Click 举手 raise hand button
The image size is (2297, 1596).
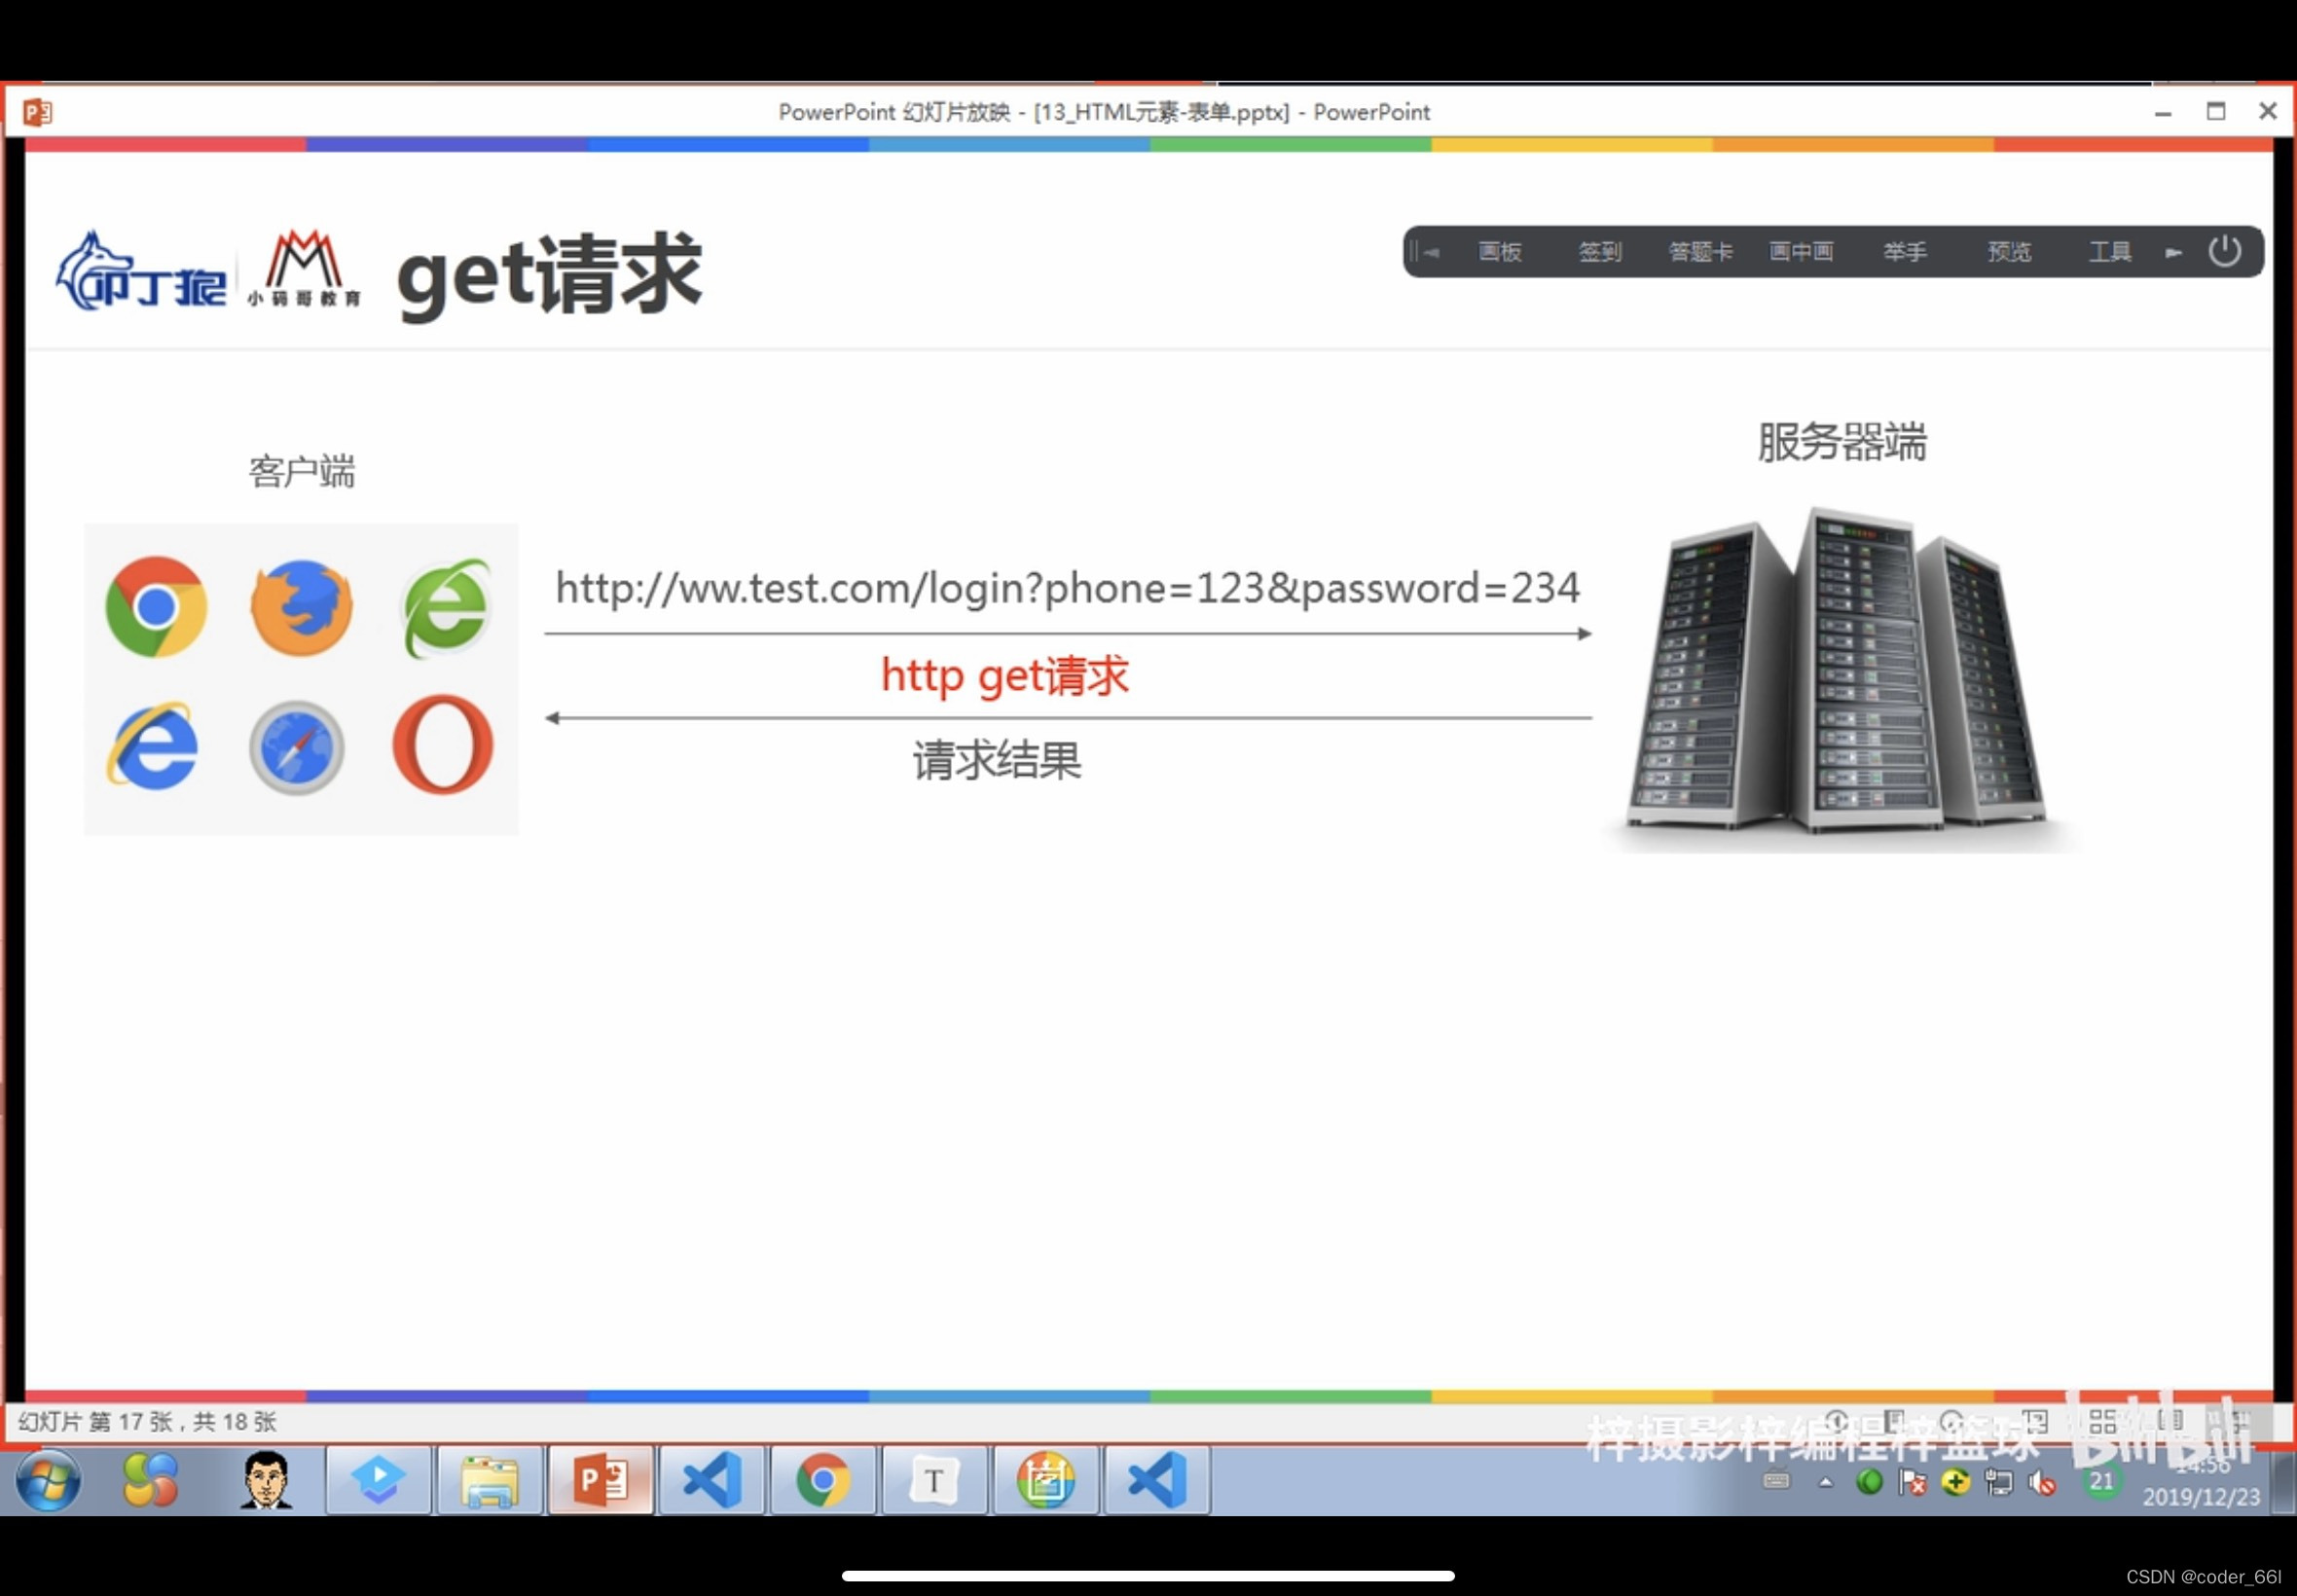1904,252
